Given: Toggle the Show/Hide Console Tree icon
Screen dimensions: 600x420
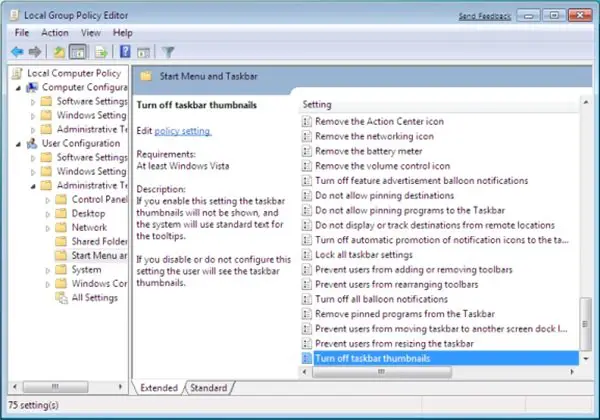Looking at the screenshot, I should [78, 52].
